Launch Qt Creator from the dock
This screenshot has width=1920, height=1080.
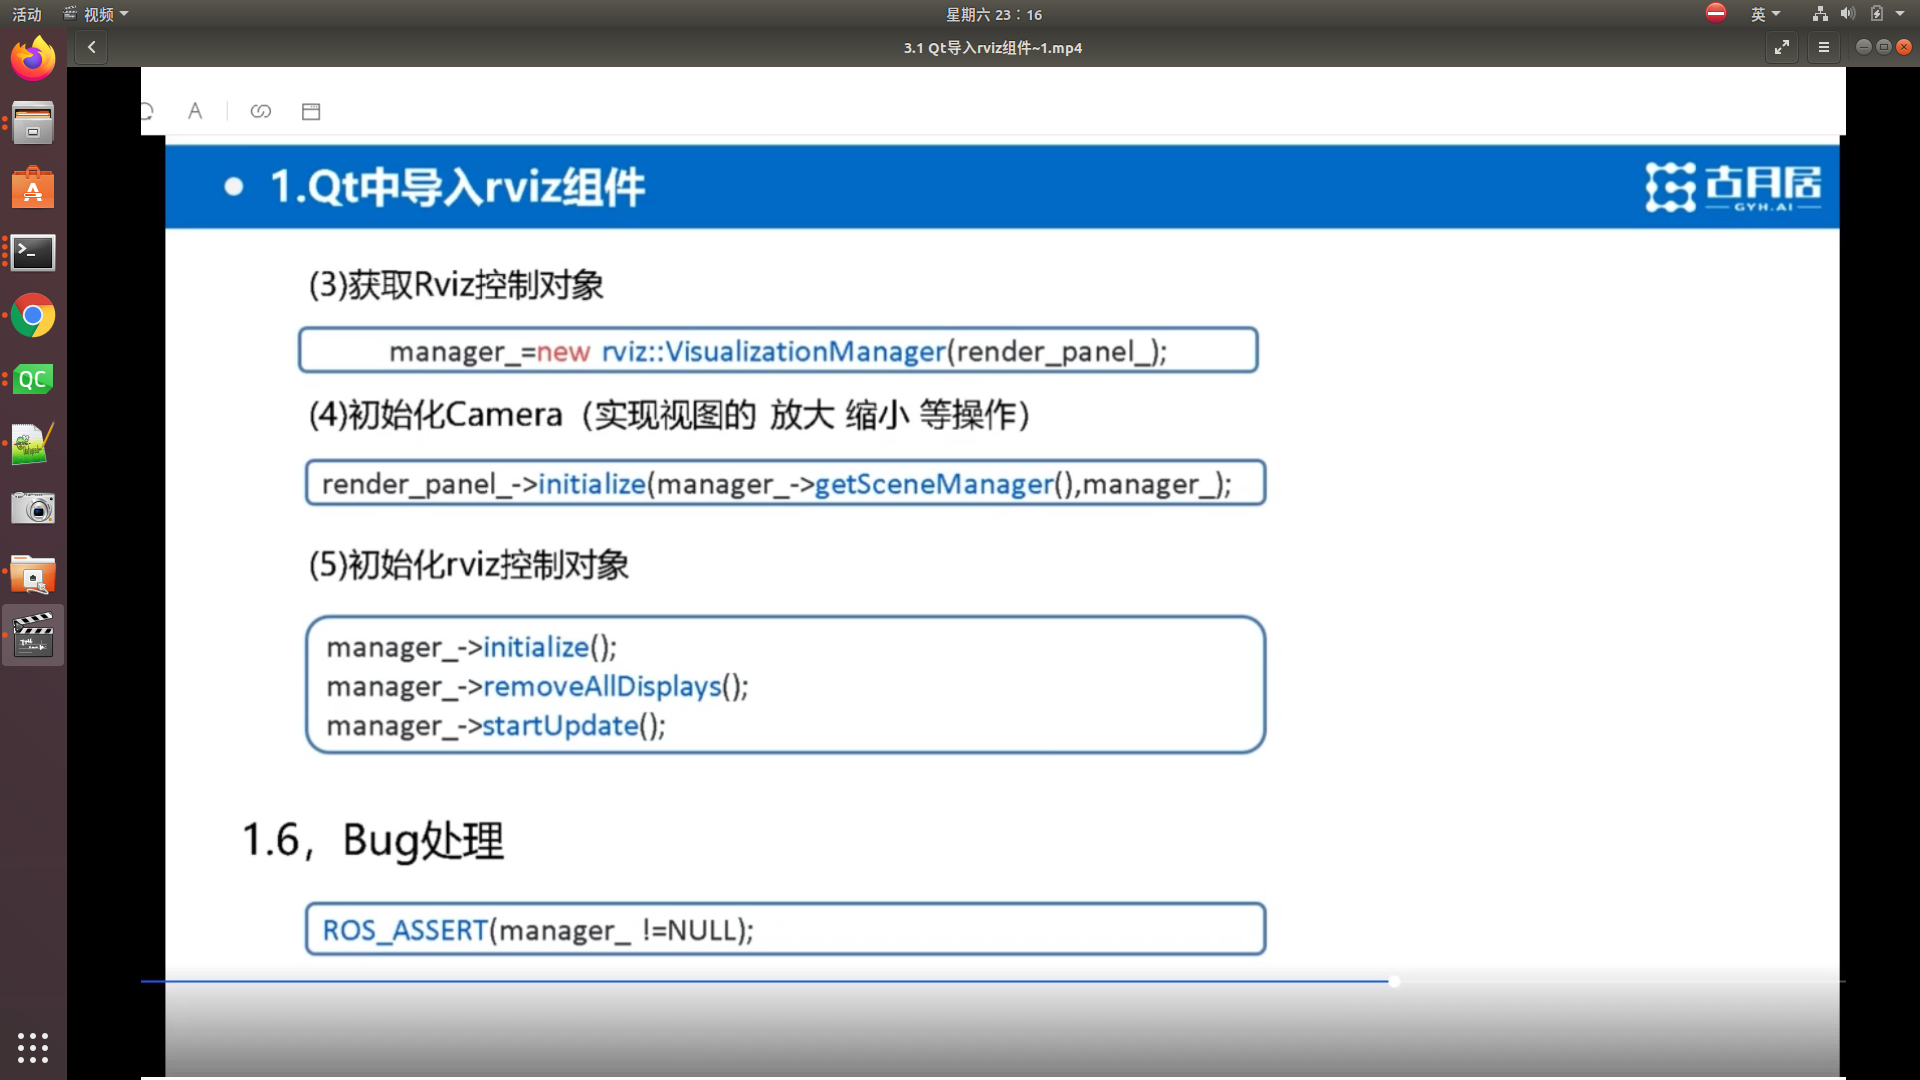point(33,380)
